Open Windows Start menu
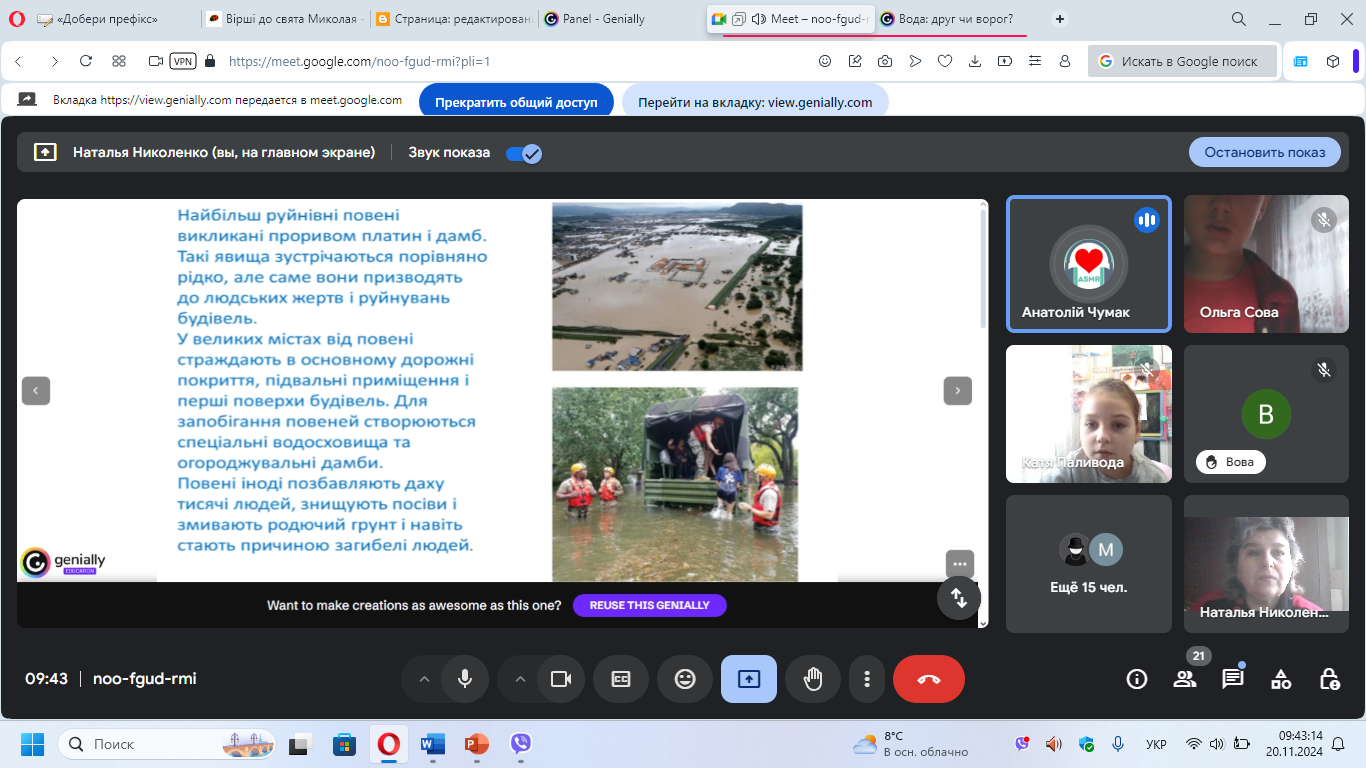 (33, 744)
